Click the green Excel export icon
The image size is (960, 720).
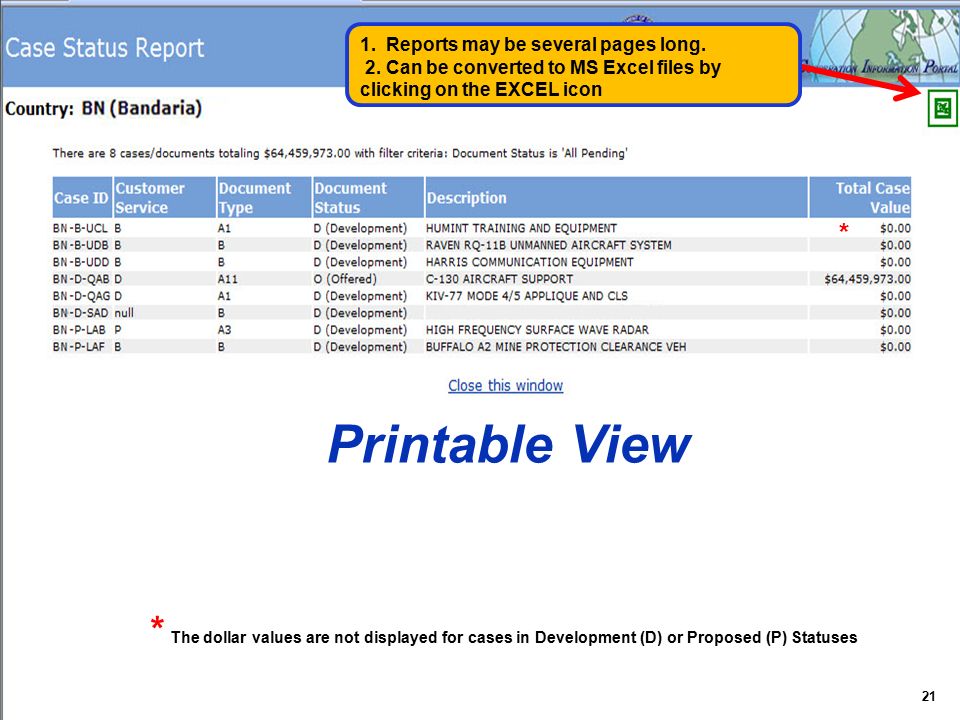[942, 108]
